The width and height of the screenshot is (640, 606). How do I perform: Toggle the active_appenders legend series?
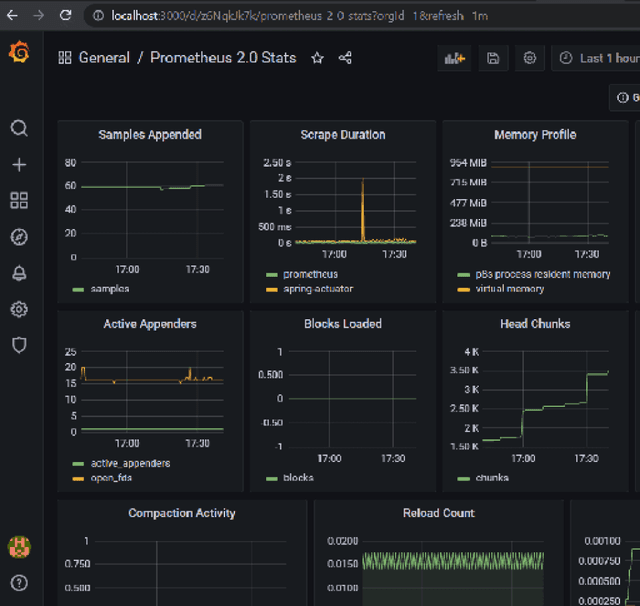(130, 463)
